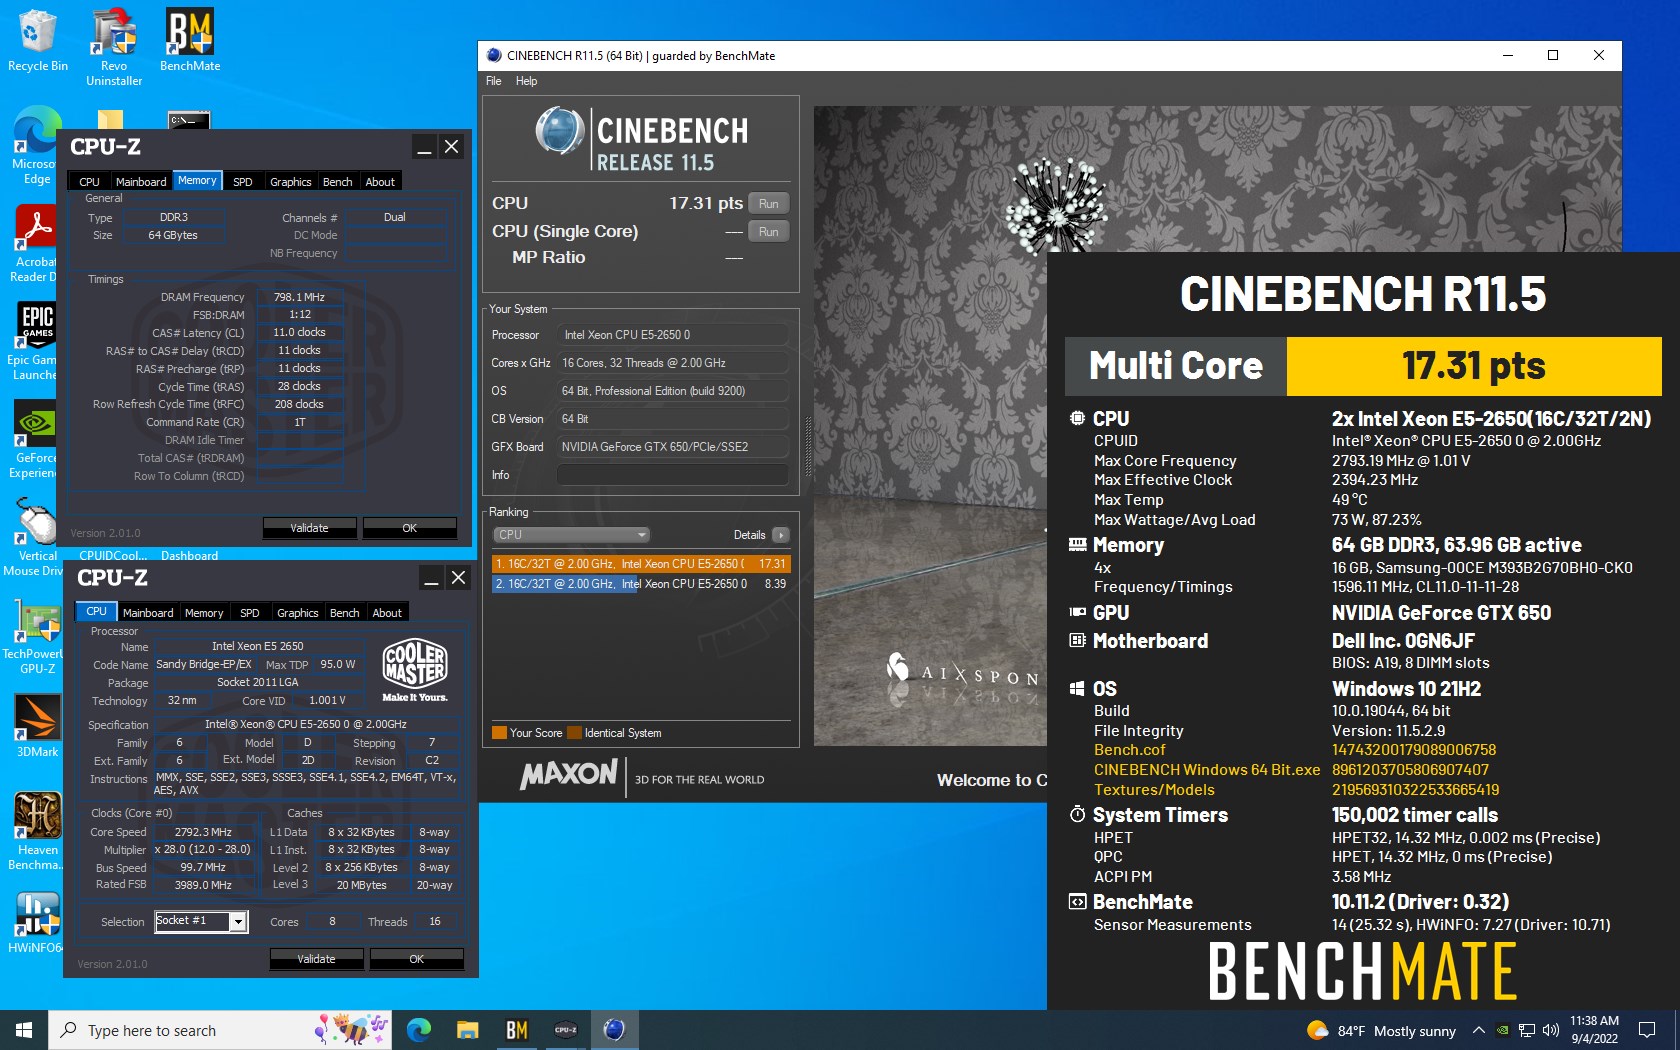
Task: Open the Ranking CPU dropdown
Action: coord(572,535)
